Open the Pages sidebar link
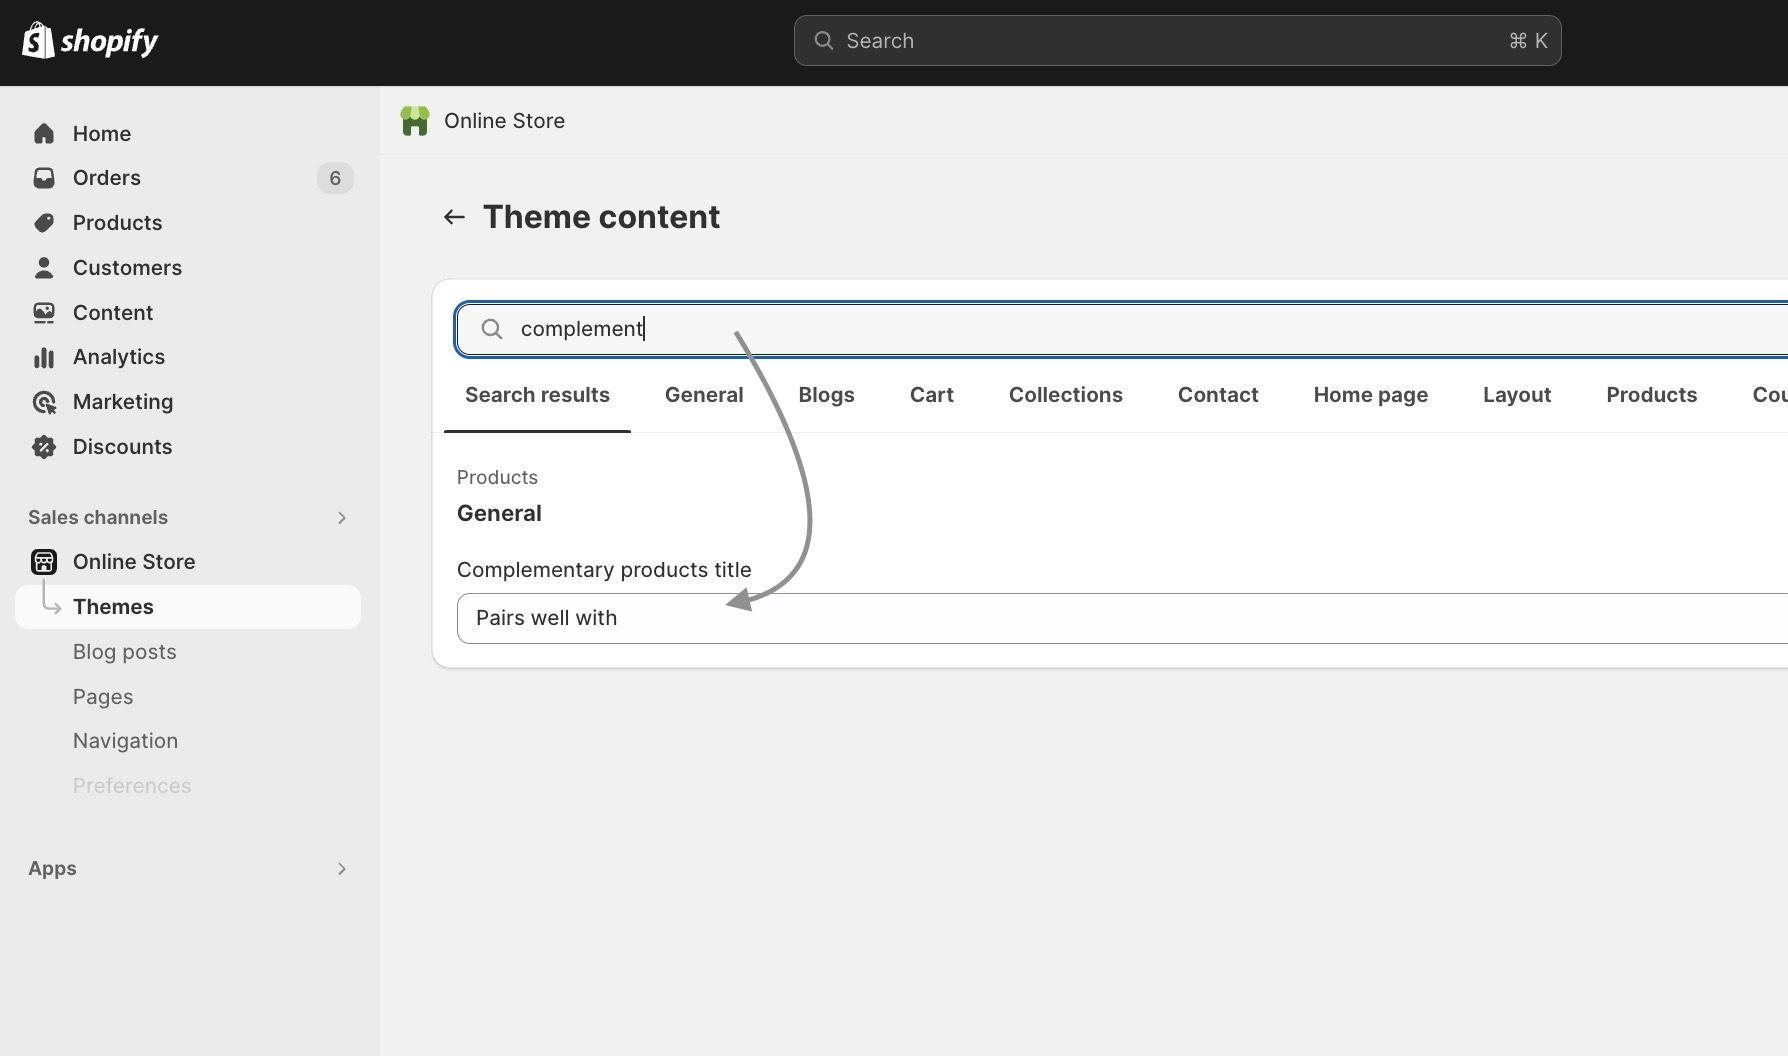The height and width of the screenshot is (1056, 1788). pos(103,697)
